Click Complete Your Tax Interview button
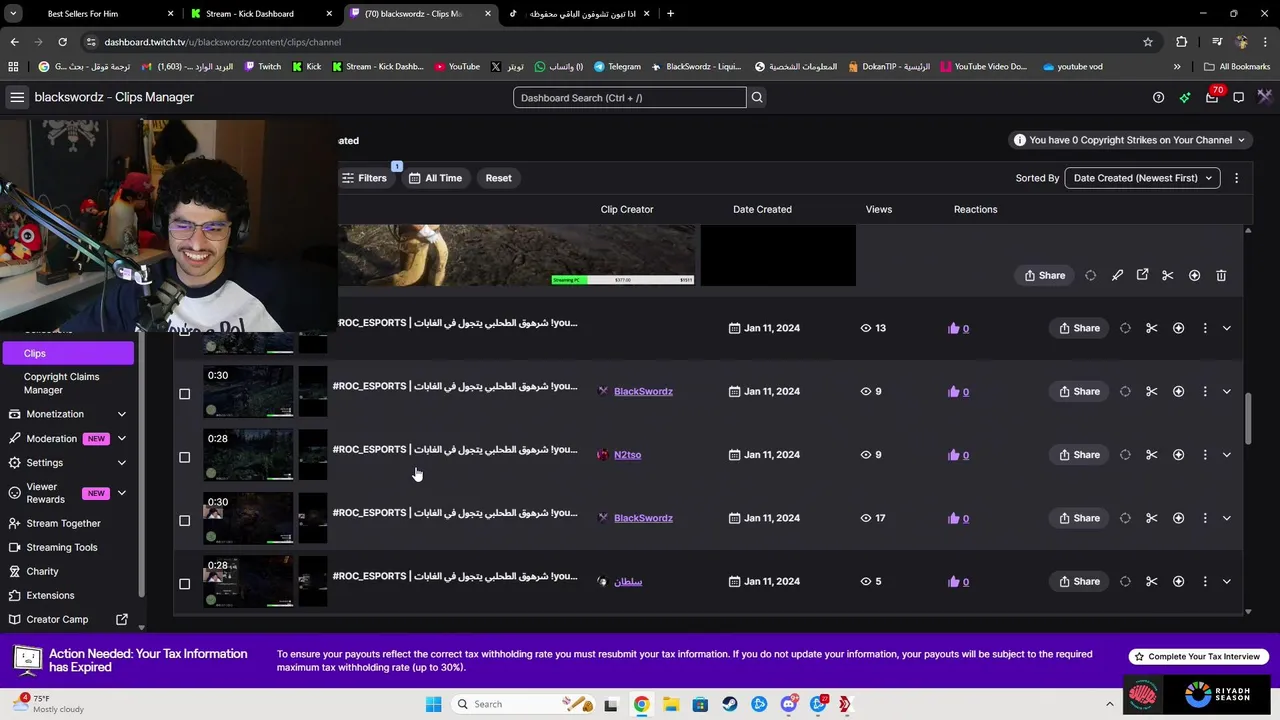This screenshot has height=720, width=1280. coord(1200,656)
